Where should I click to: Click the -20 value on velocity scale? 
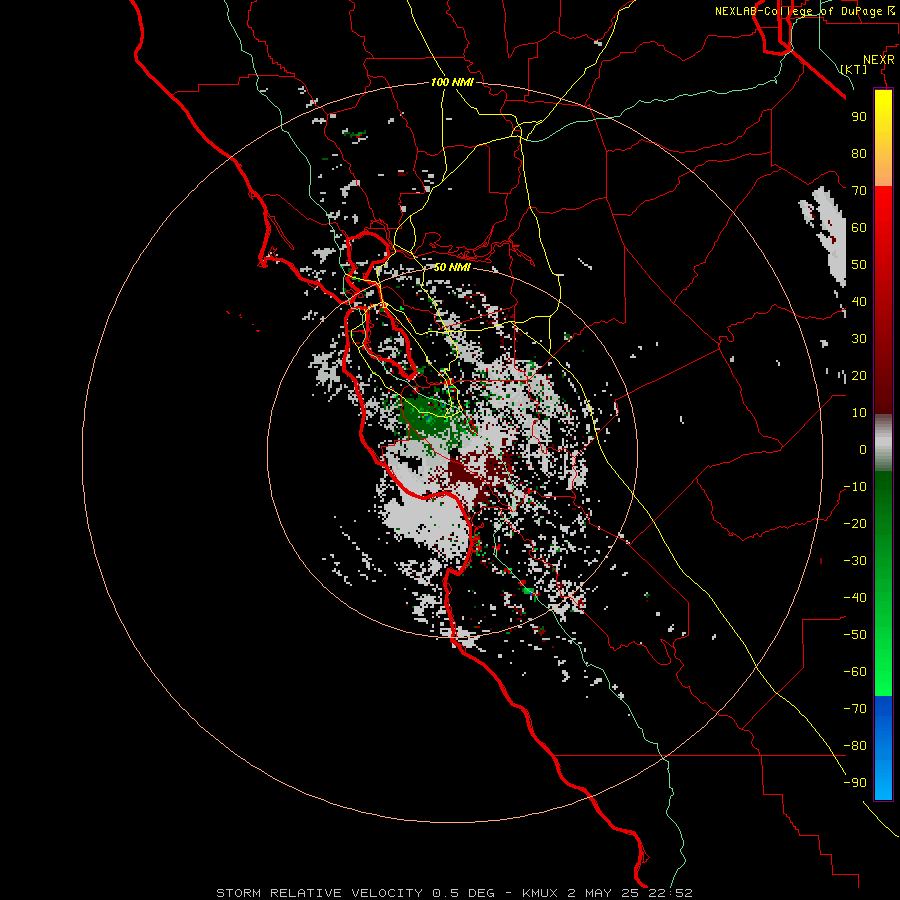point(855,523)
